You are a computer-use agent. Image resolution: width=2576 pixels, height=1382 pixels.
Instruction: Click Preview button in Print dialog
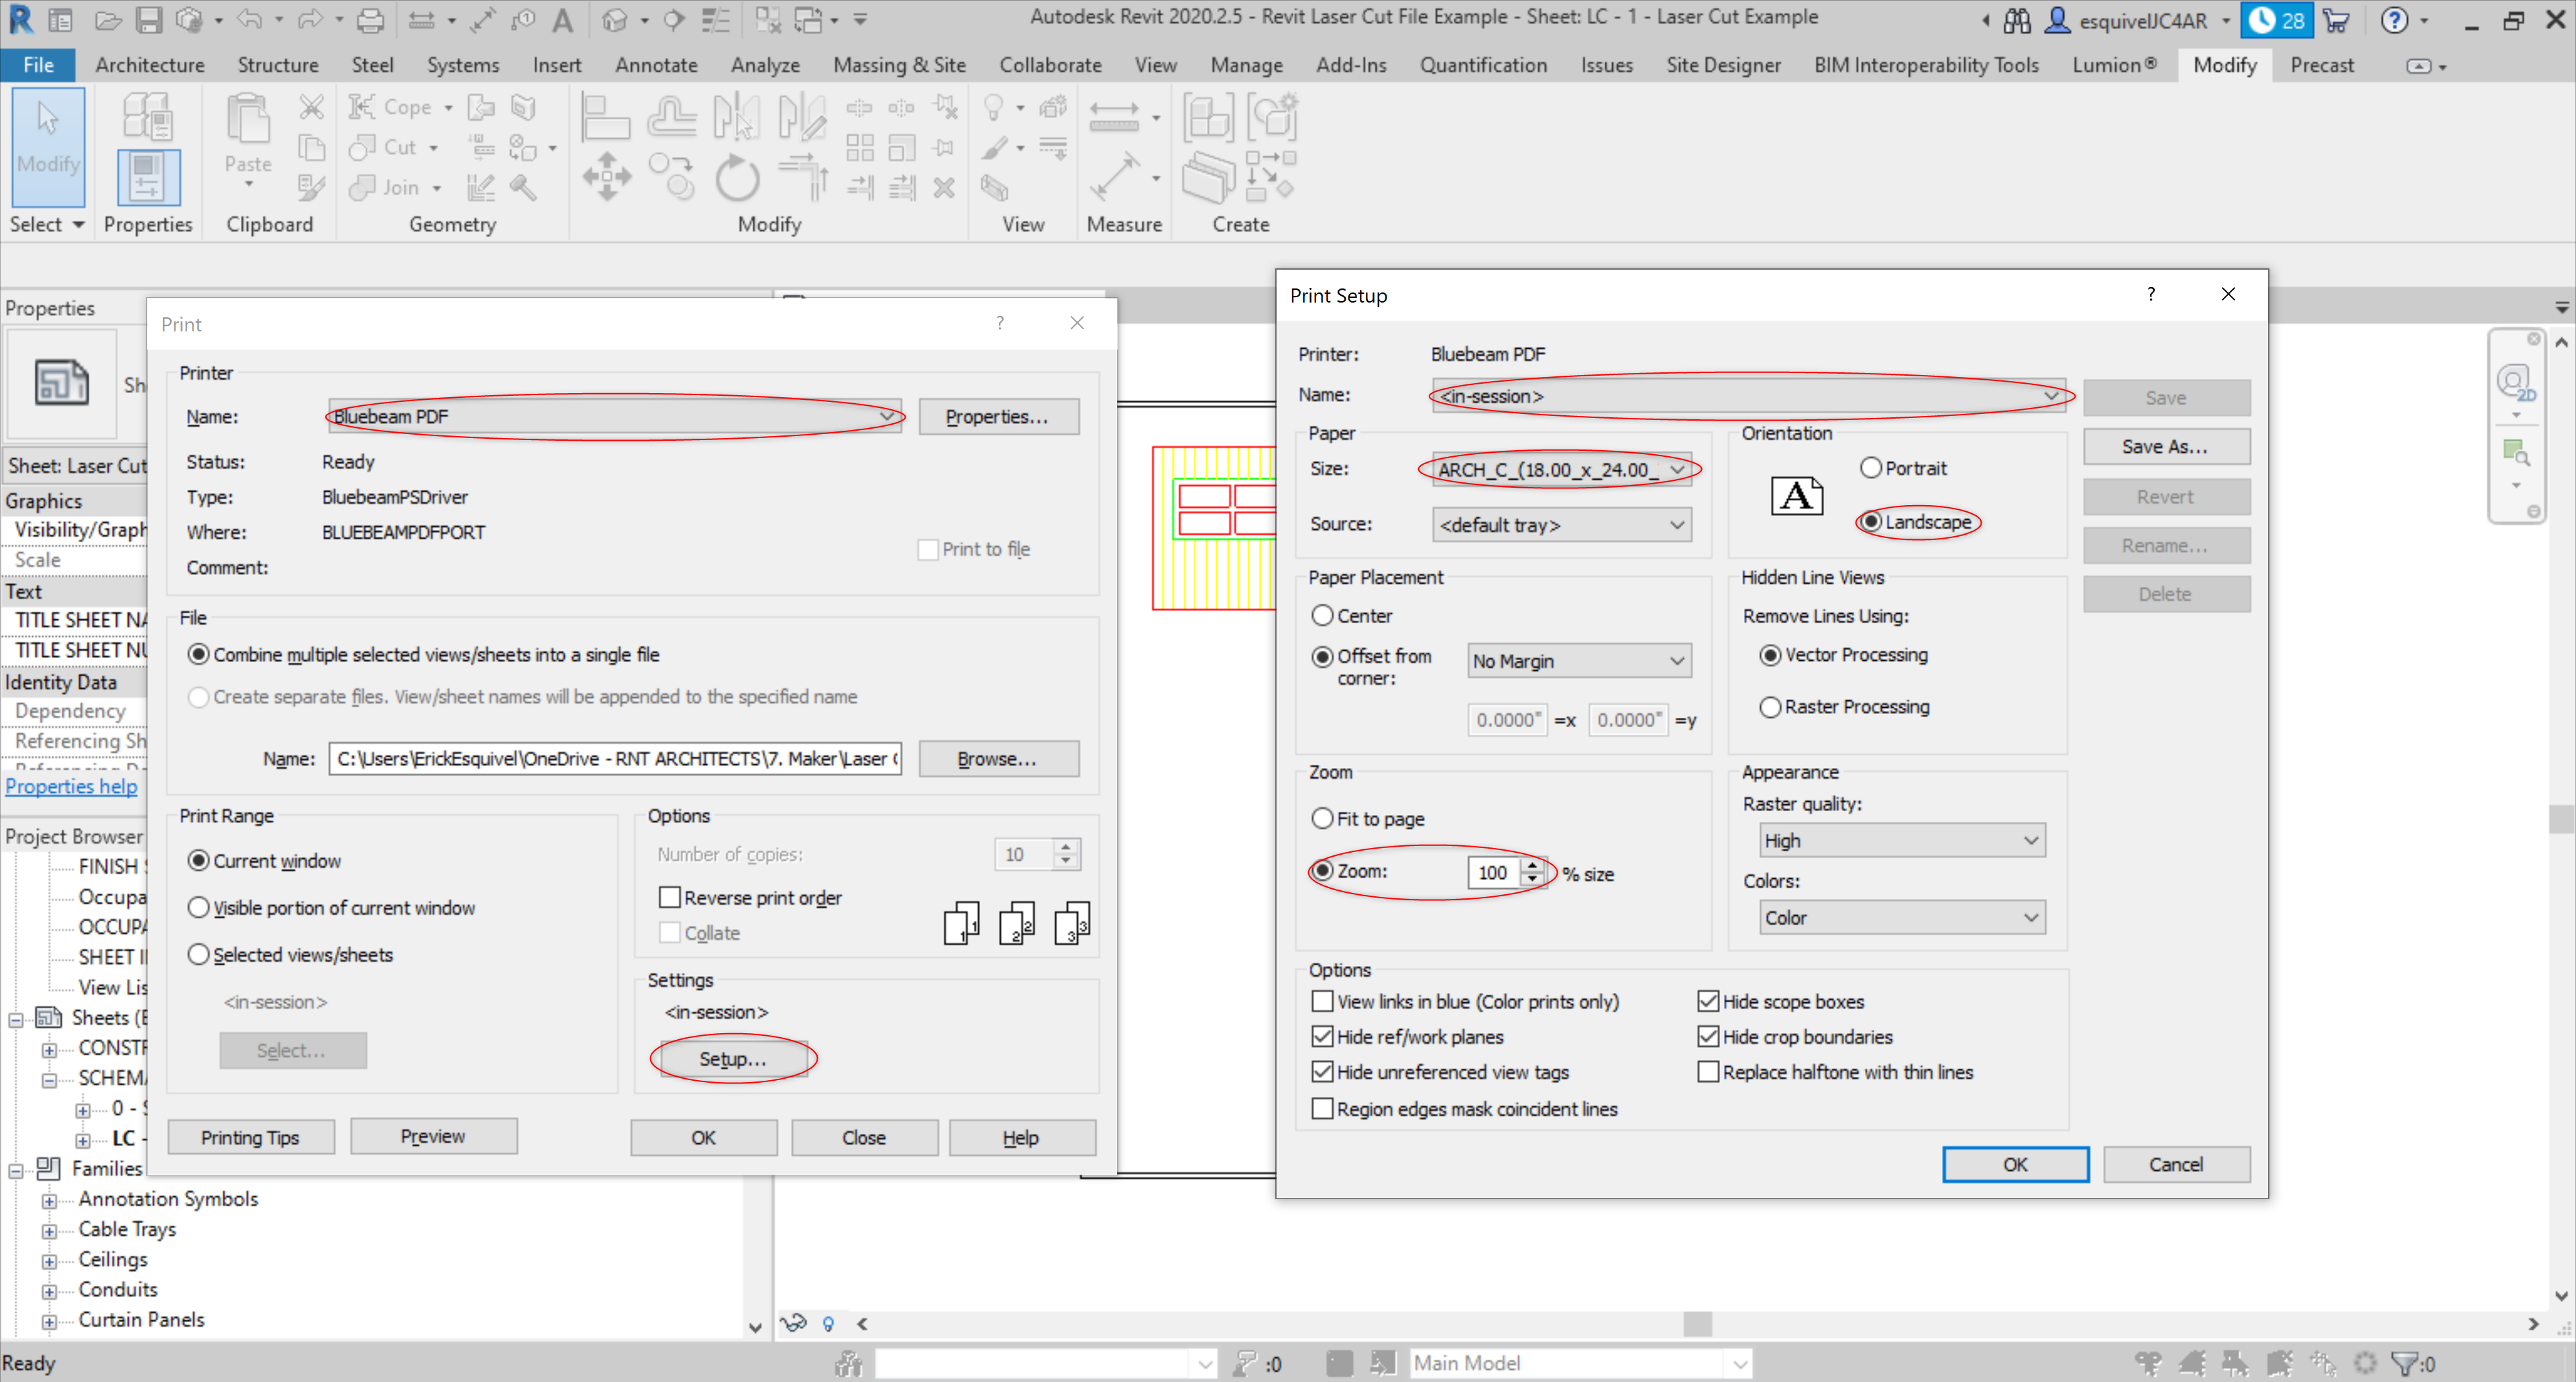click(433, 1136)
